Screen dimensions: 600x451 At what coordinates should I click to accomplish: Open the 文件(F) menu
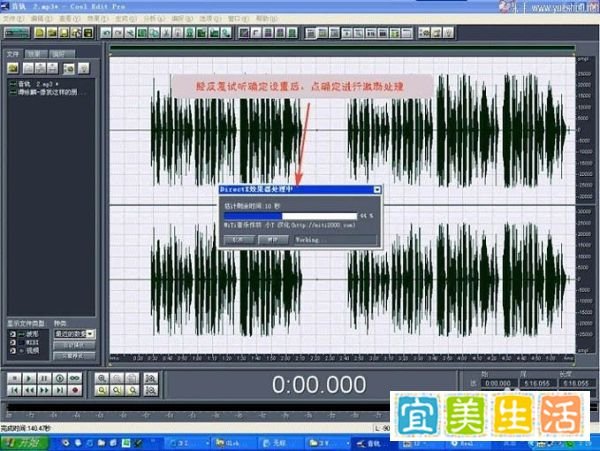[x=13, y=18]
